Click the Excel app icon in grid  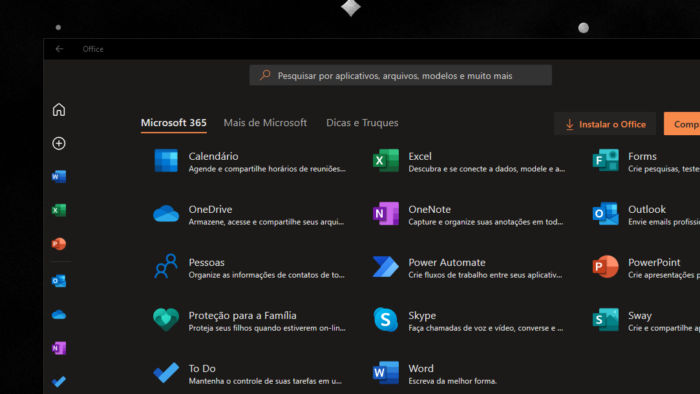(386, 161)
